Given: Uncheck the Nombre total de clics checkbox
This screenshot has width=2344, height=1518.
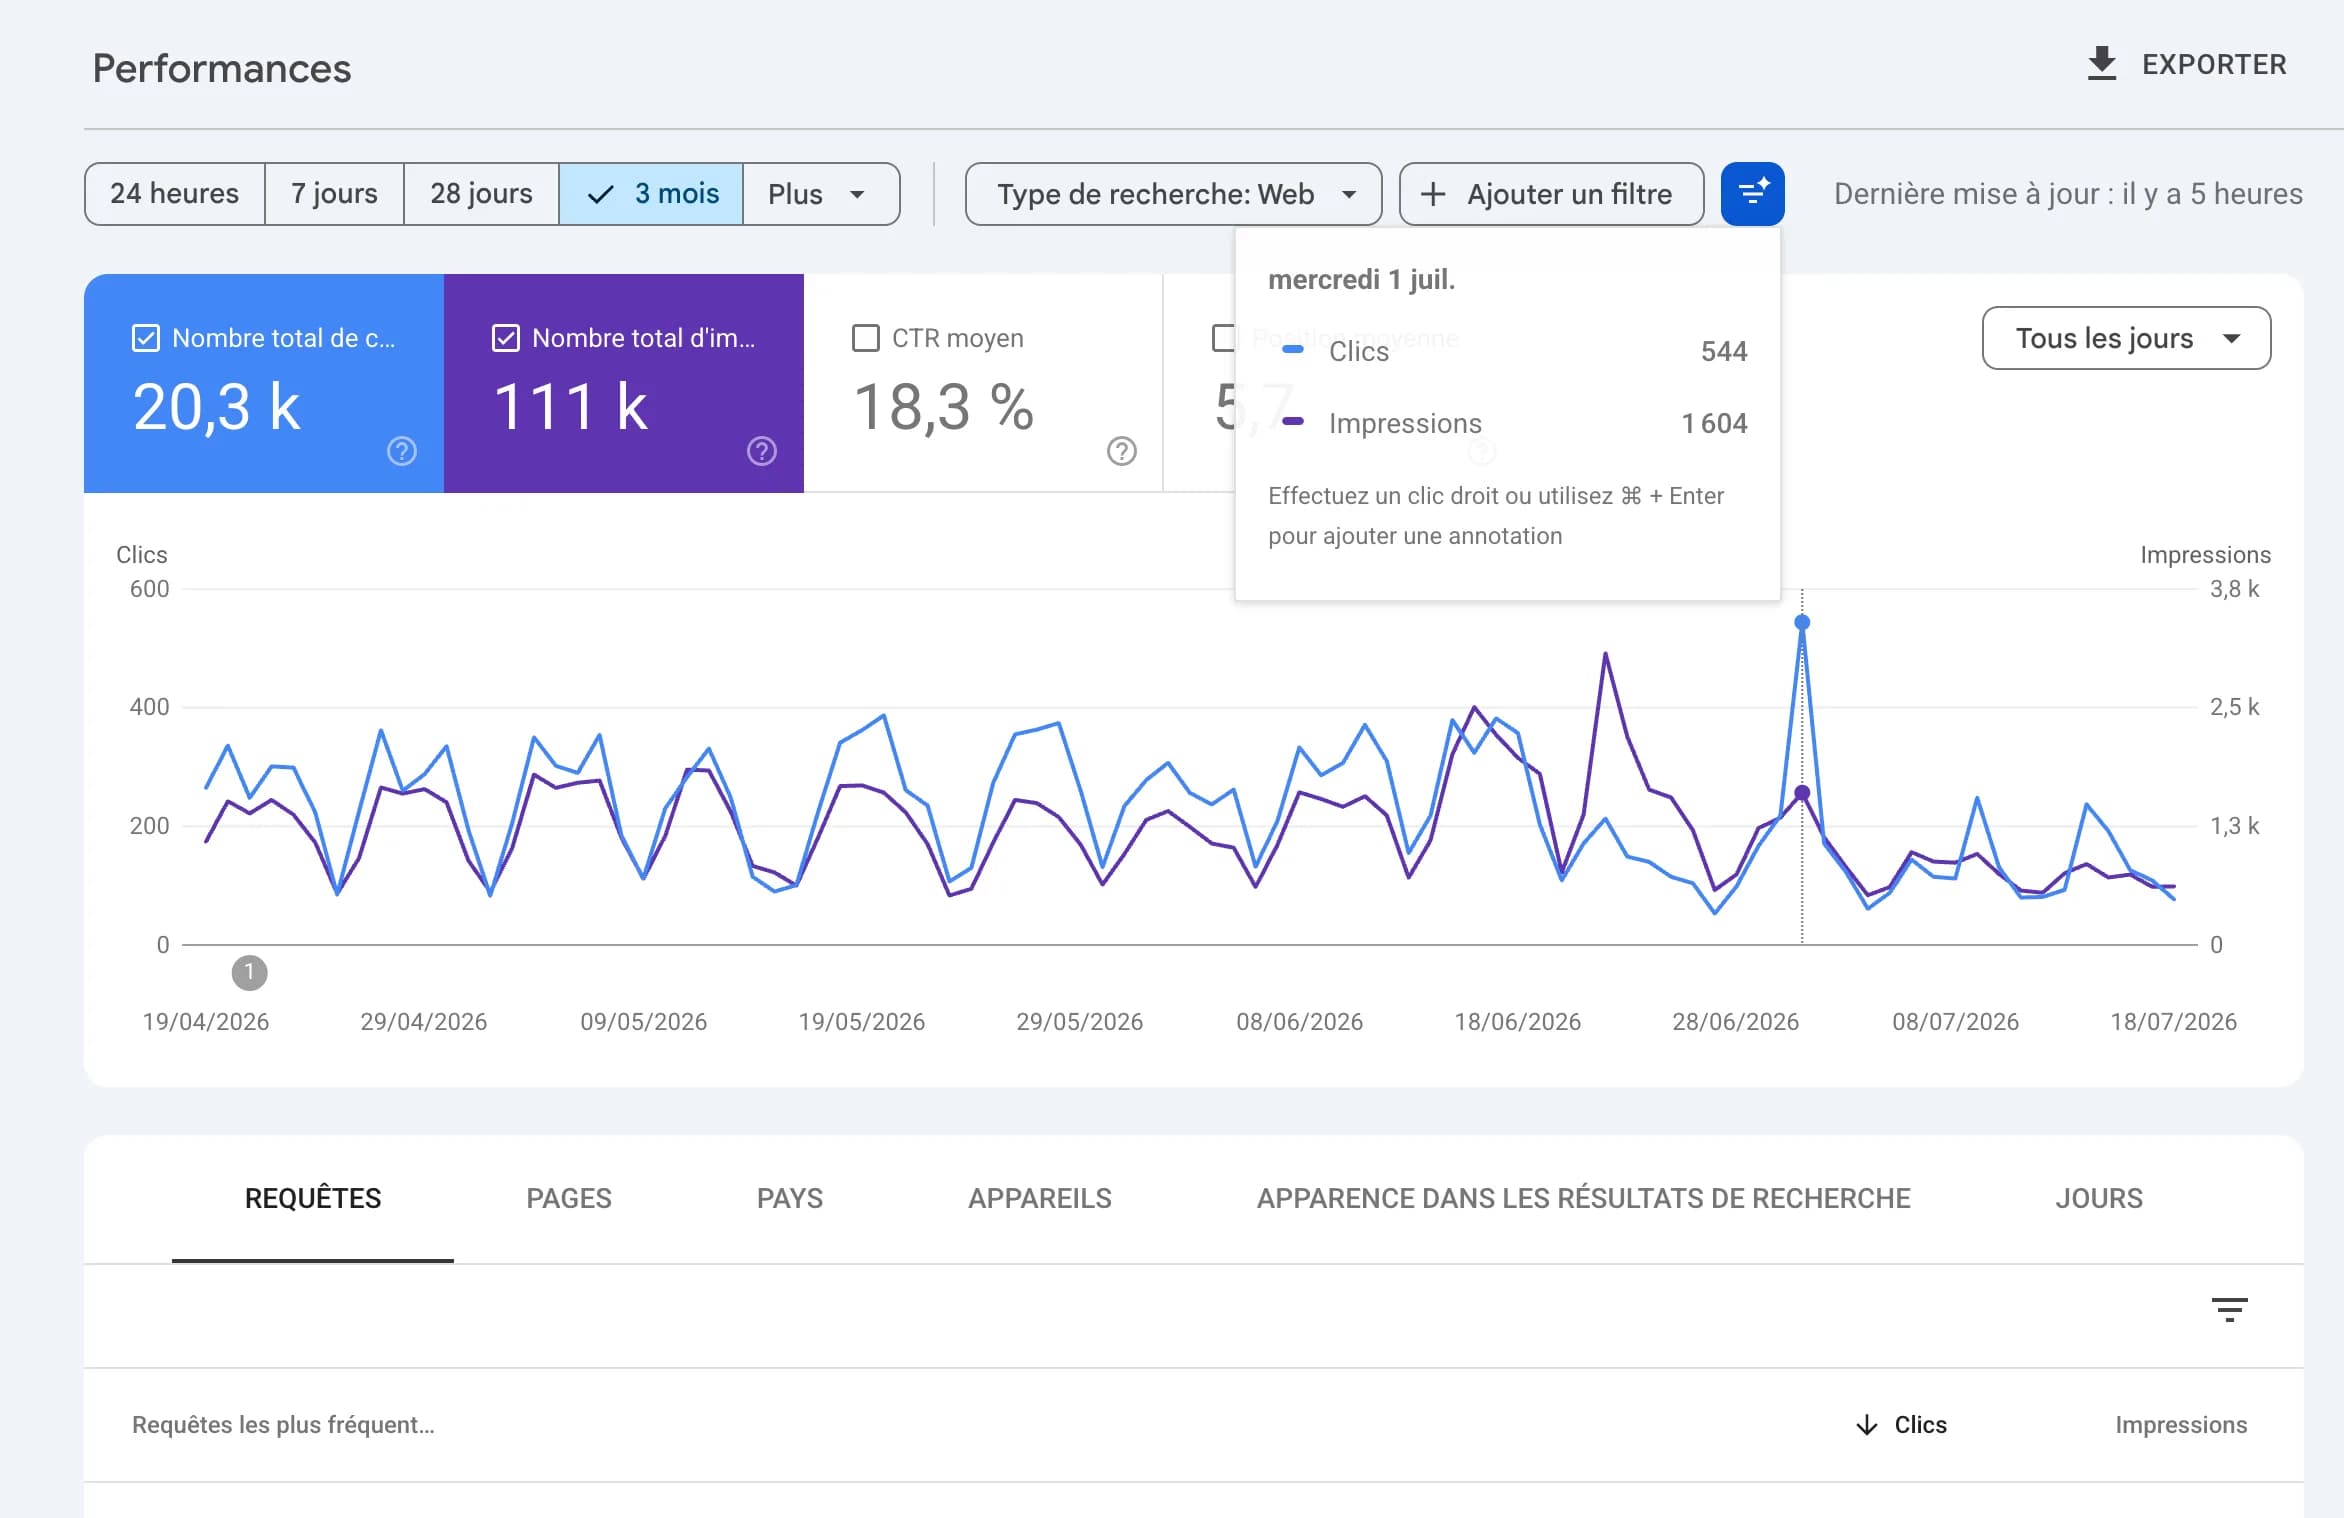Looking at the screenshot, I should [146, 338].
